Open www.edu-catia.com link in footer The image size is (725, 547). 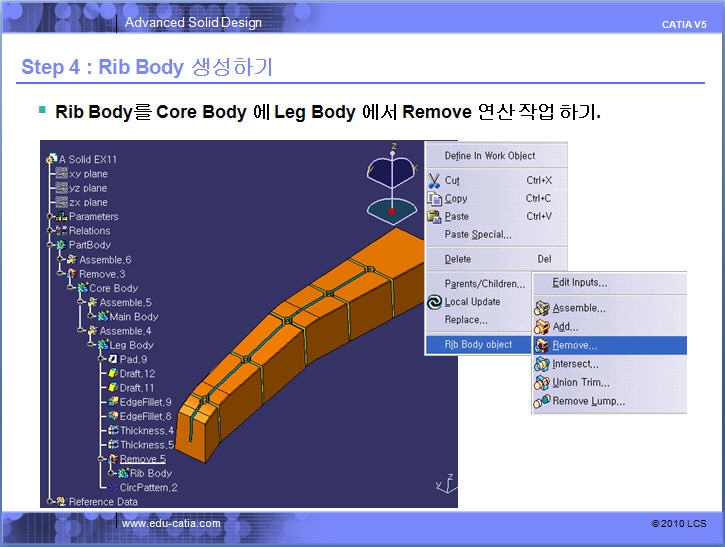click(x=171, y=524)
